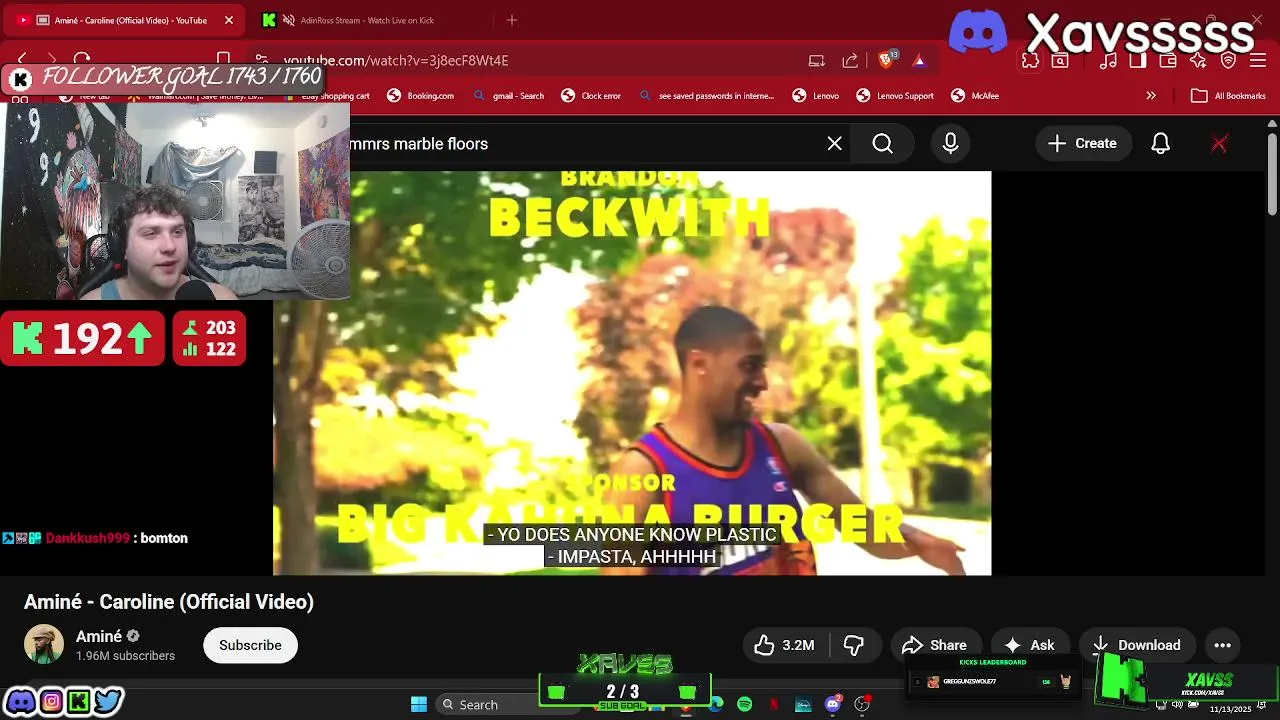This screenshot has height=720, width=1280.
Task: Open the Aminé channel name link
Action: (x=99, y=637)
